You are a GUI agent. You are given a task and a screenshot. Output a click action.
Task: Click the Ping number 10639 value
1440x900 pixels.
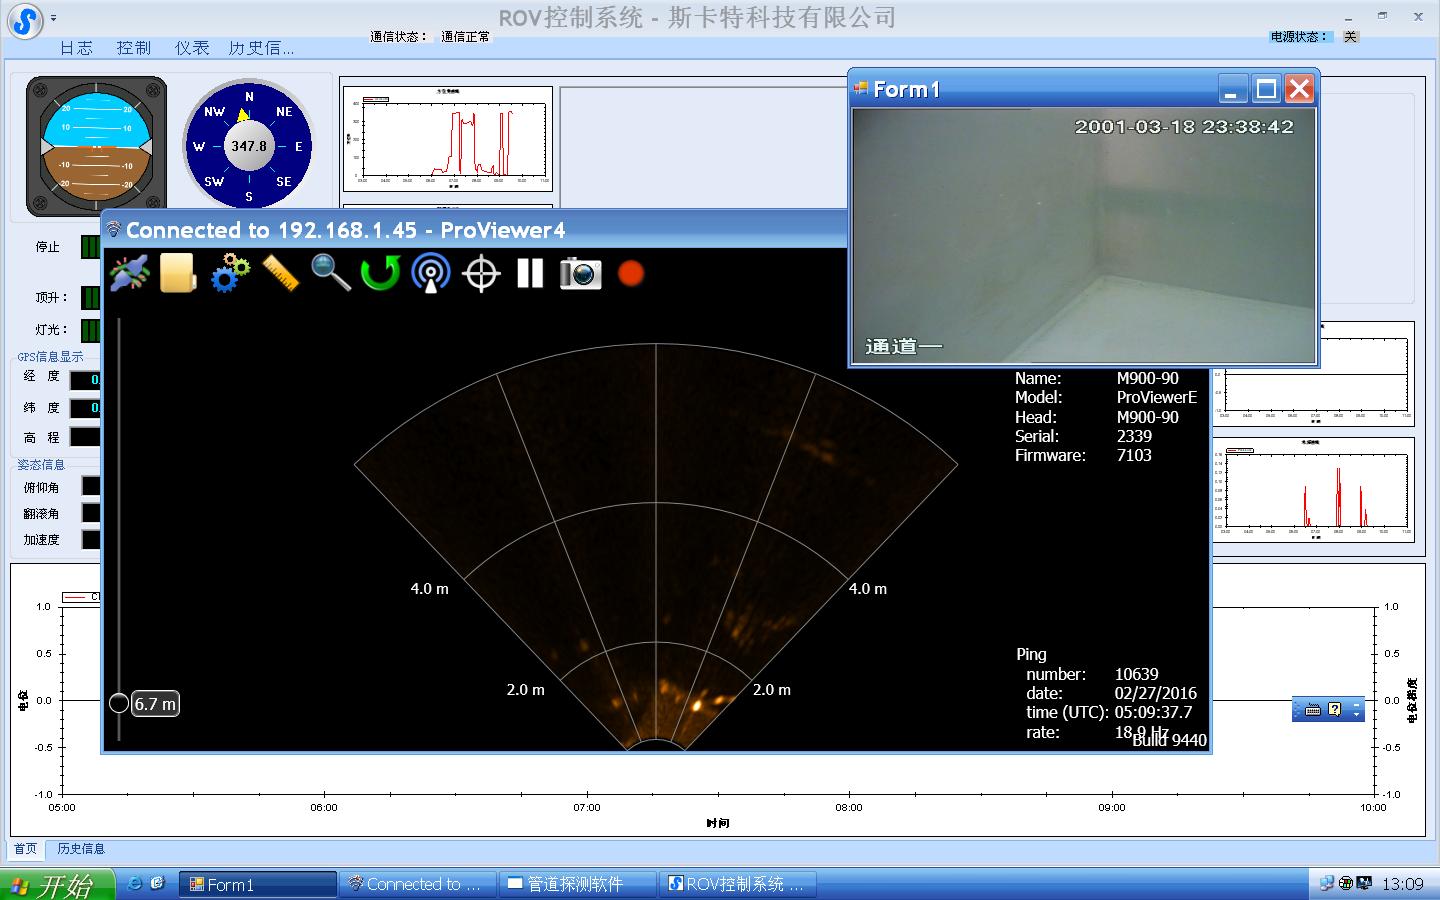click(1137, 674)
